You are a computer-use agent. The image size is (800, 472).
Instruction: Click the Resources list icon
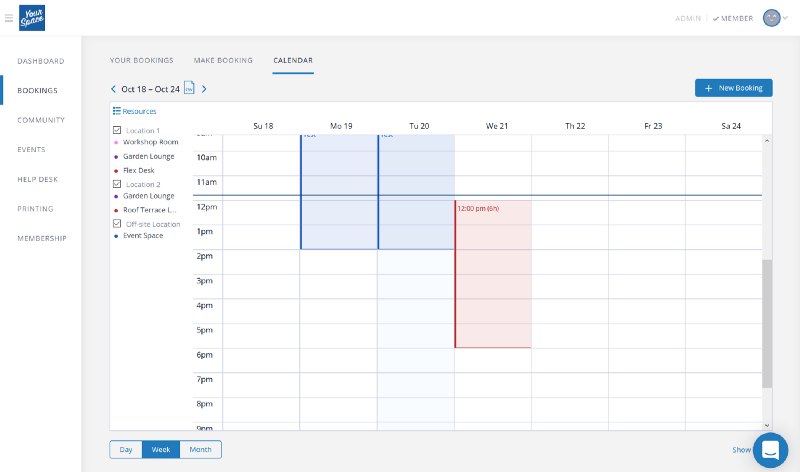[117, 111]
